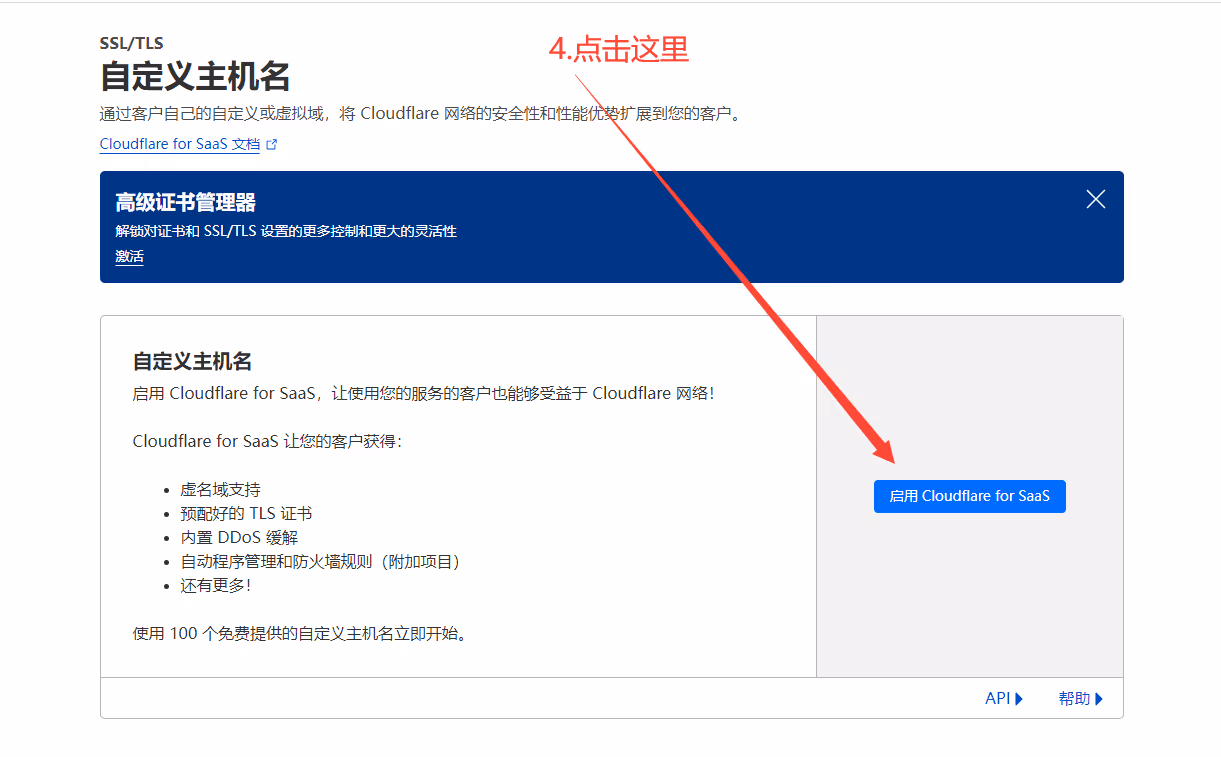Click the 虚名域支持 list item

coord(220,490)
